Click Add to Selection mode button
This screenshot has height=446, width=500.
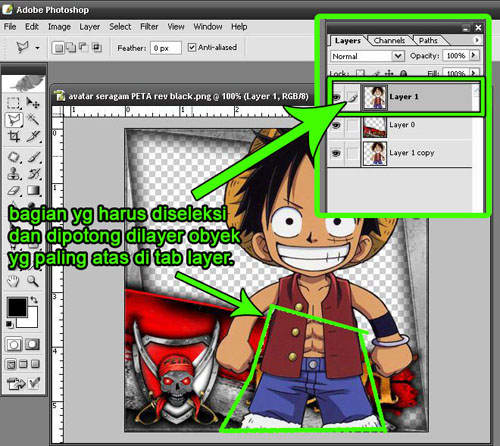click(x=71, y=48)
